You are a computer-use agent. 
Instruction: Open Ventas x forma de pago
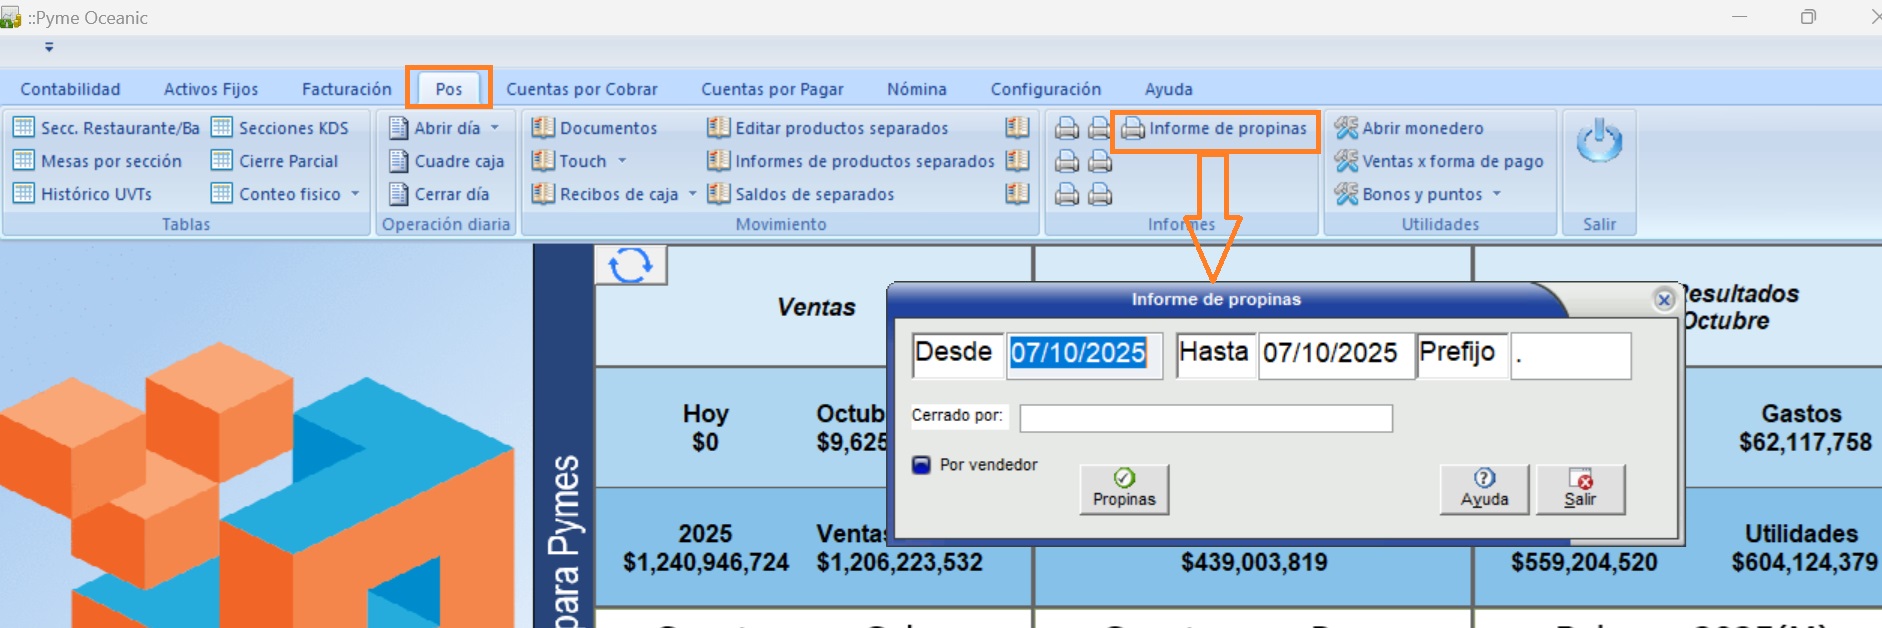click(x=1440, y=161)
